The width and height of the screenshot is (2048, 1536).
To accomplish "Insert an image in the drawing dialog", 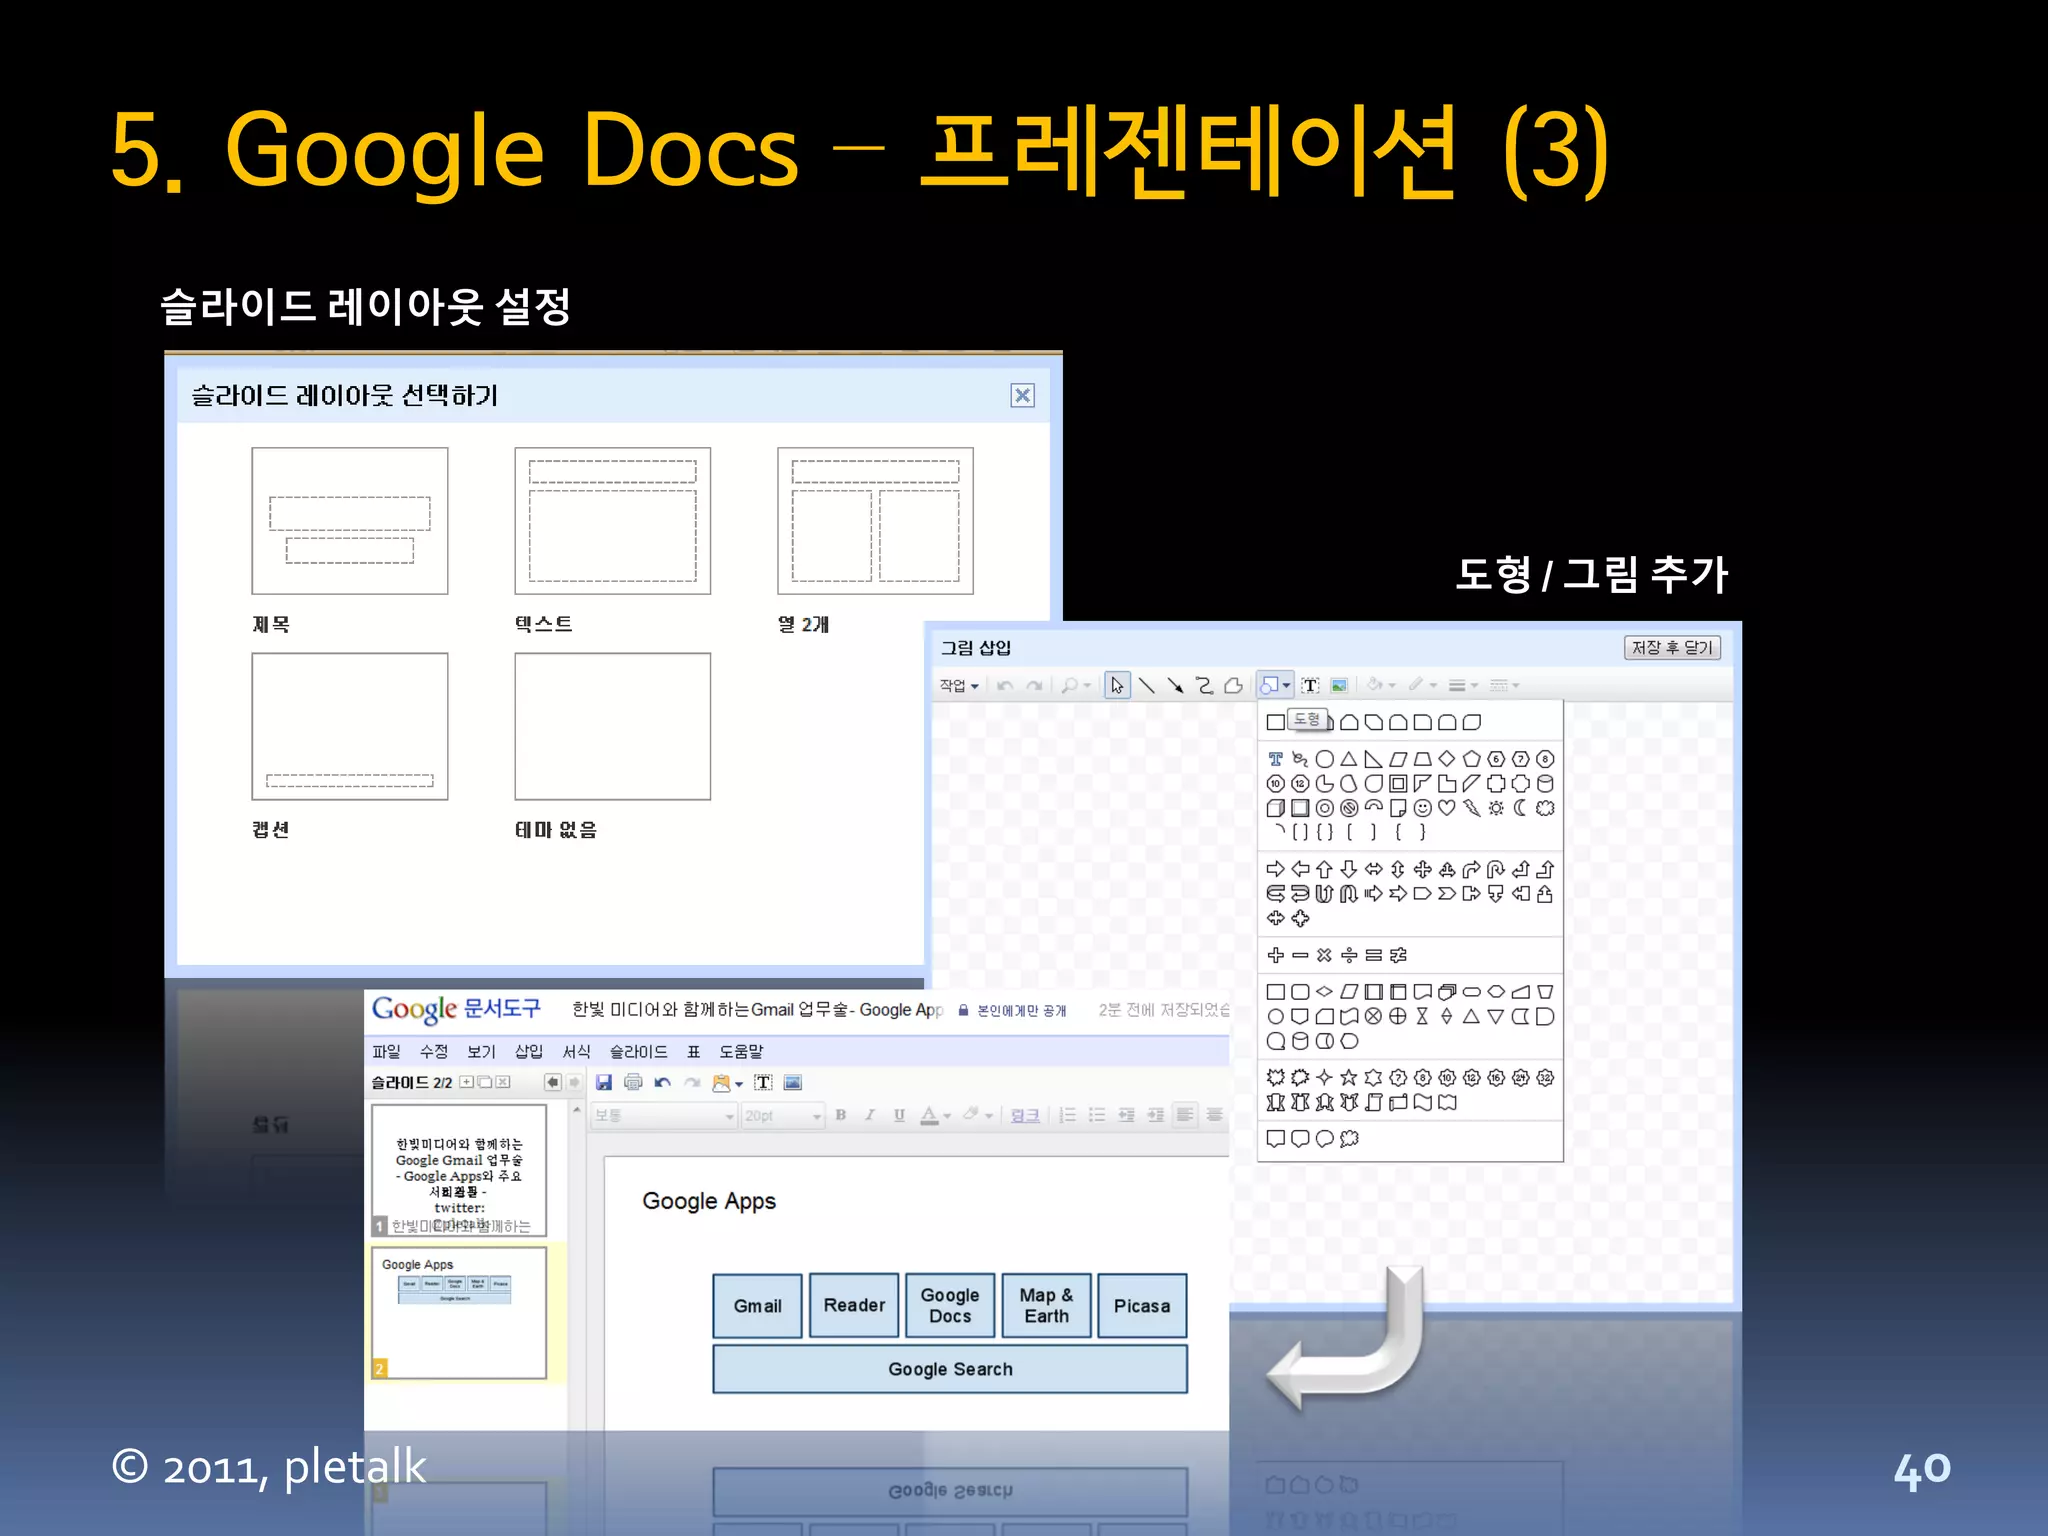I will click(1339, 685).
